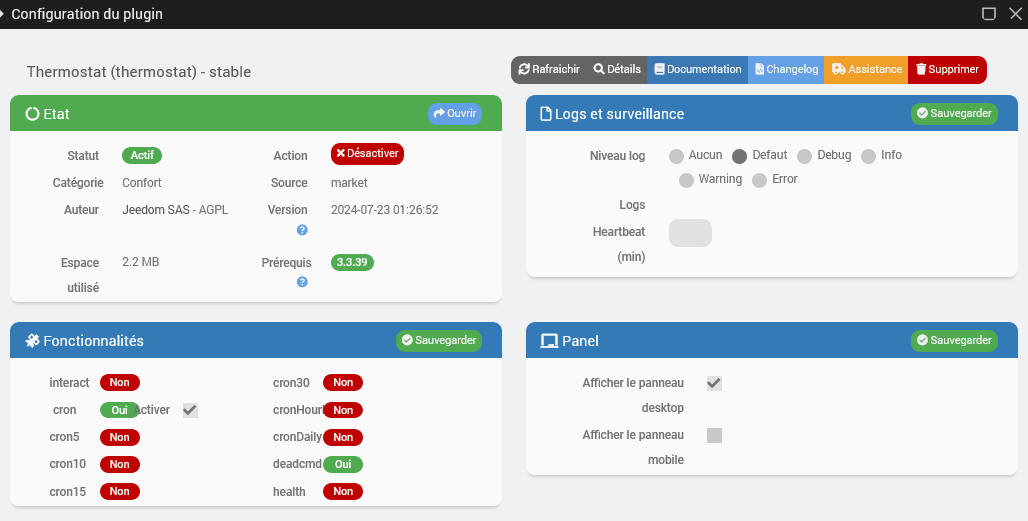
Task: Click the Prérequis help question-mark icon
Action: [302, 282]
